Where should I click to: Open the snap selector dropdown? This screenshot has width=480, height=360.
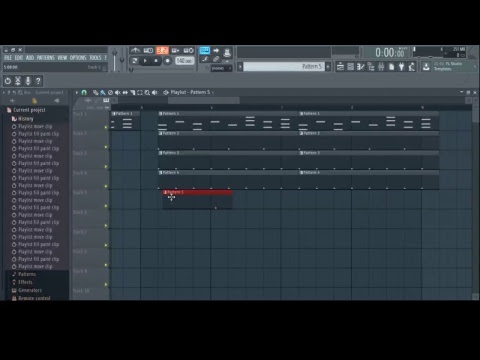pos(221,68)
